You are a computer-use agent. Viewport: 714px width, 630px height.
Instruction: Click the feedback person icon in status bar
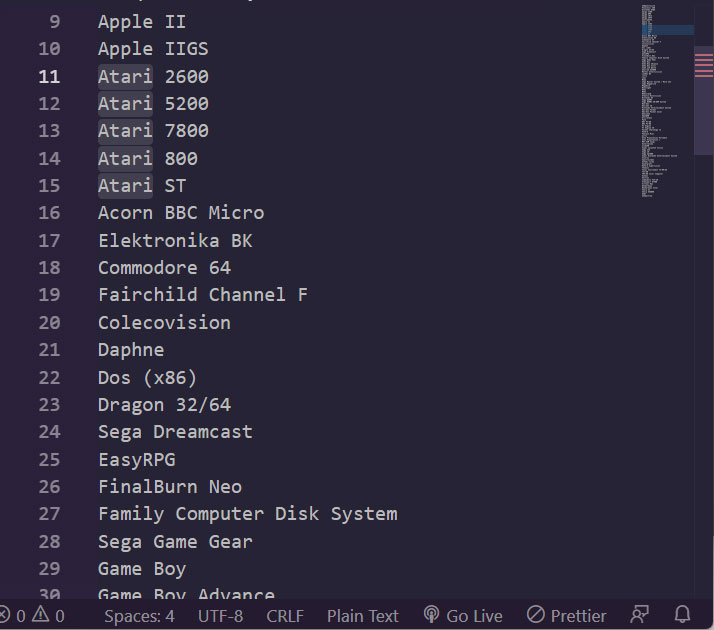tap(639, 615)
